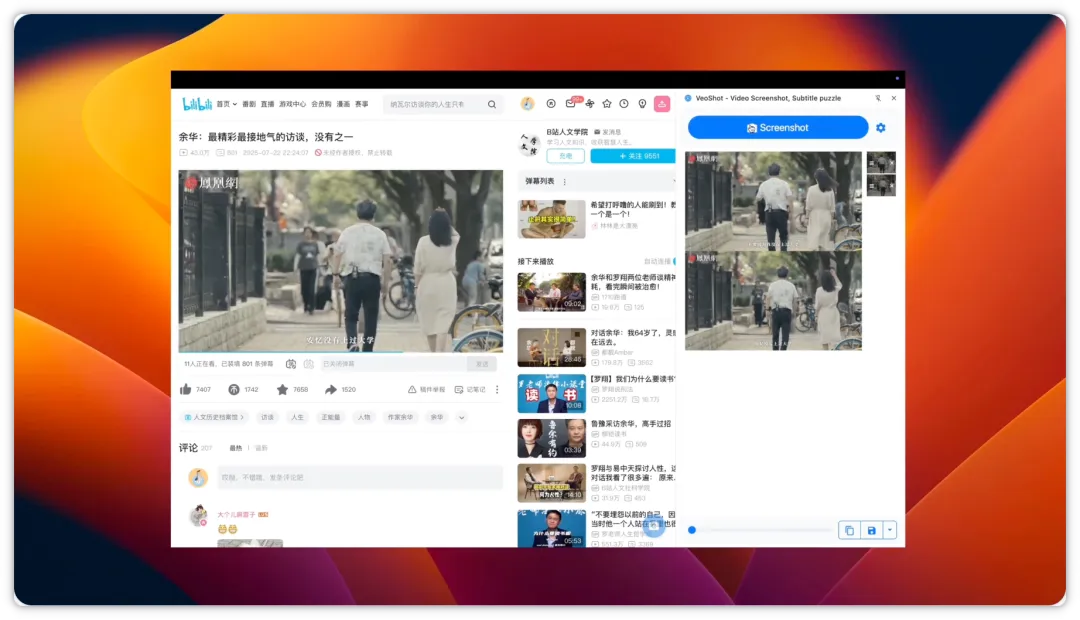The height and width of the screenshot is (620, 1080).
Task: Click the 稿件举报 report icon
Action: 412,390
